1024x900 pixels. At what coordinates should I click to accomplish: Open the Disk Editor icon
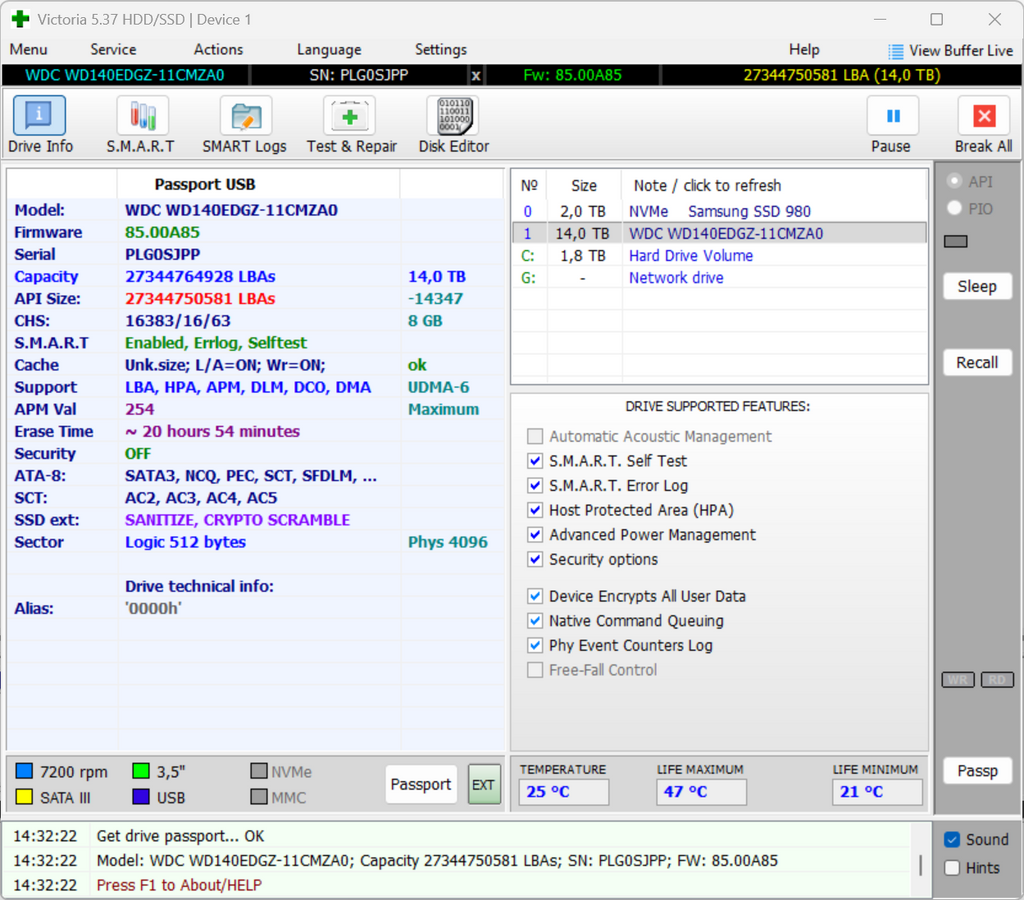tap(453, 116)
